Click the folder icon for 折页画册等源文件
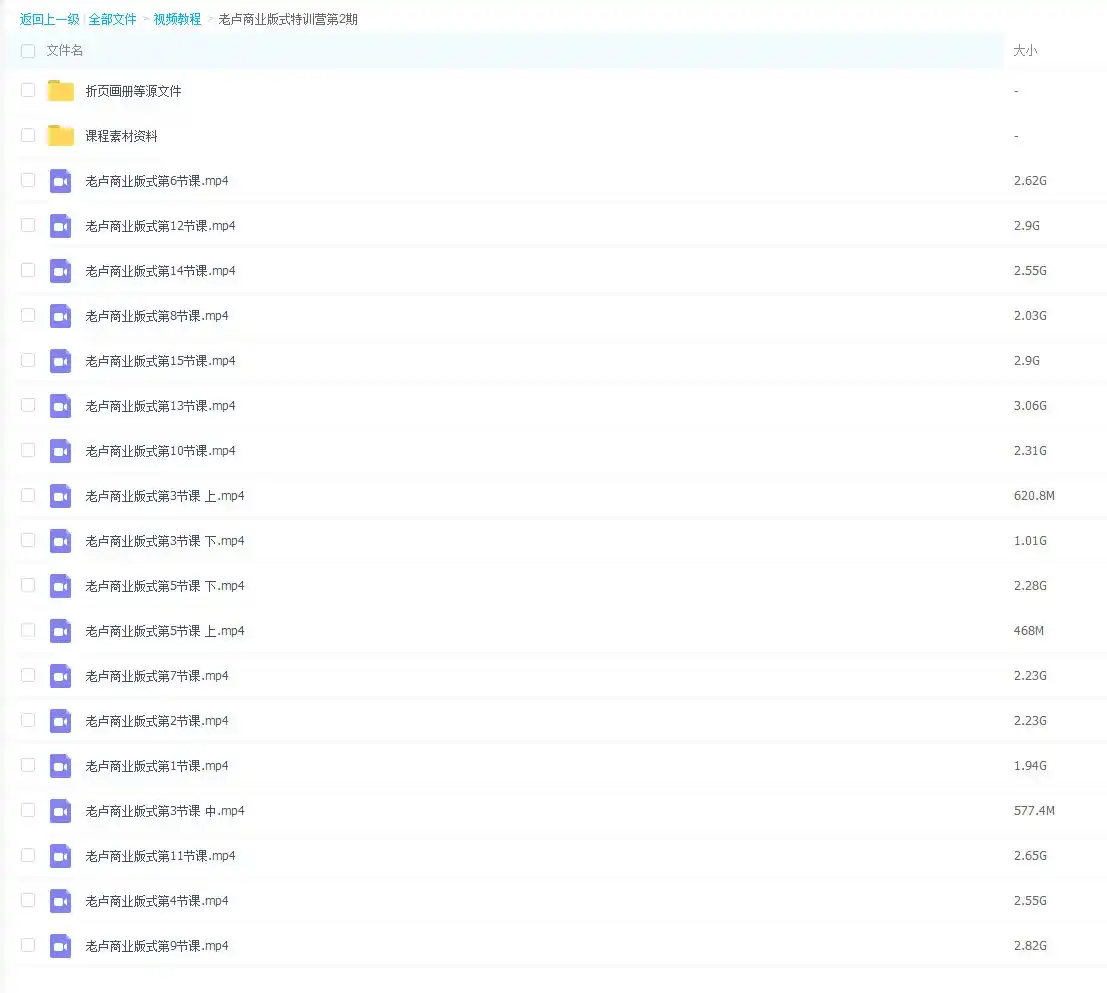The height and width of the screenshot is (993, 1107). 61,91
